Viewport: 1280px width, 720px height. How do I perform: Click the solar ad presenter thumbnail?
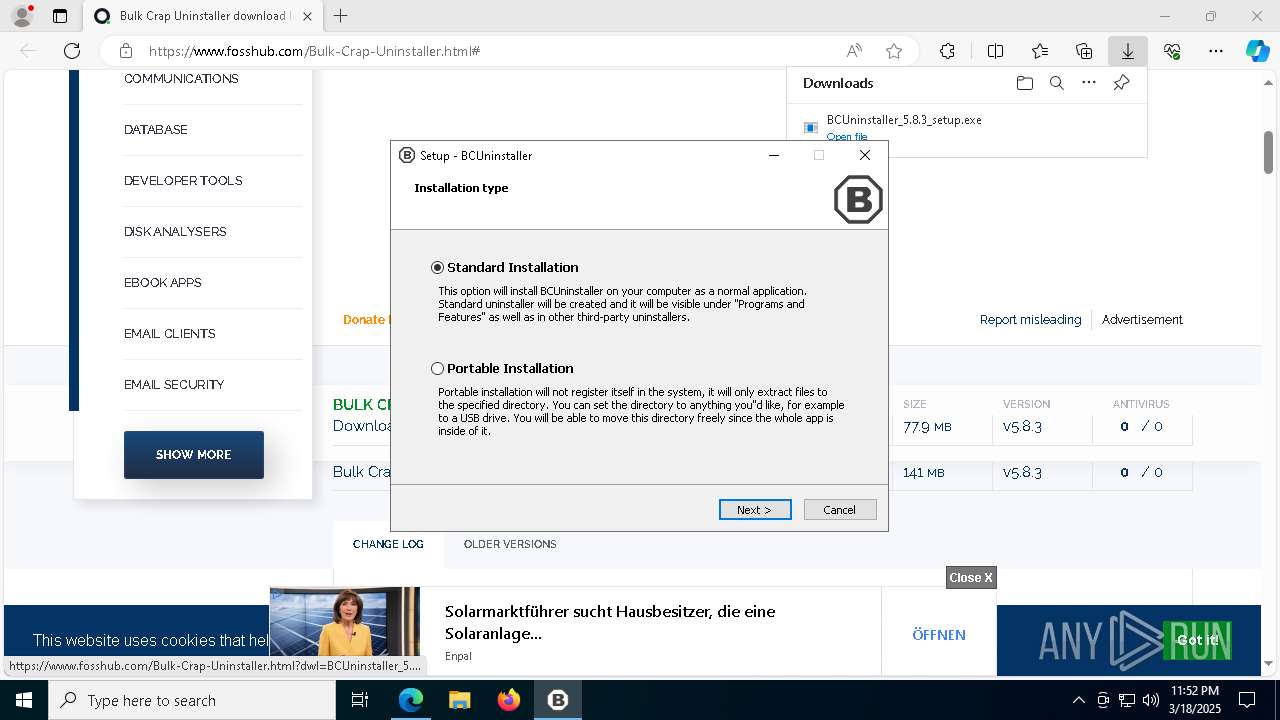tap(345, 622)
